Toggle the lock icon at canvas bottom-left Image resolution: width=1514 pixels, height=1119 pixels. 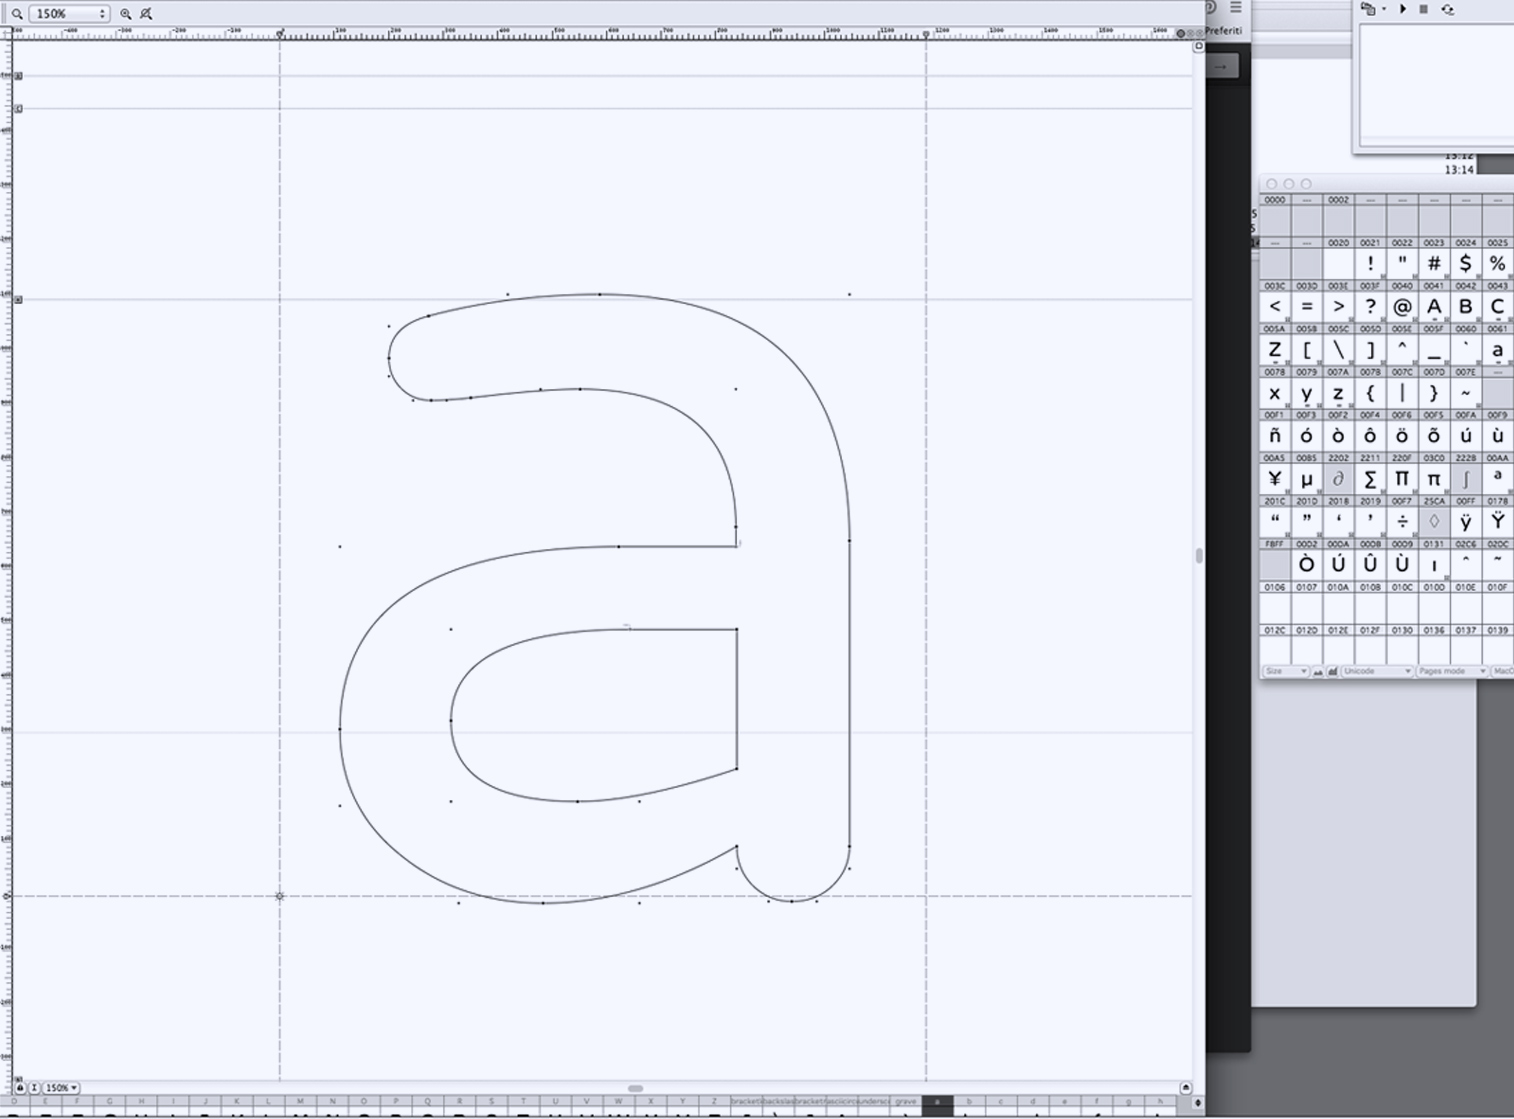pos(19,1087)
